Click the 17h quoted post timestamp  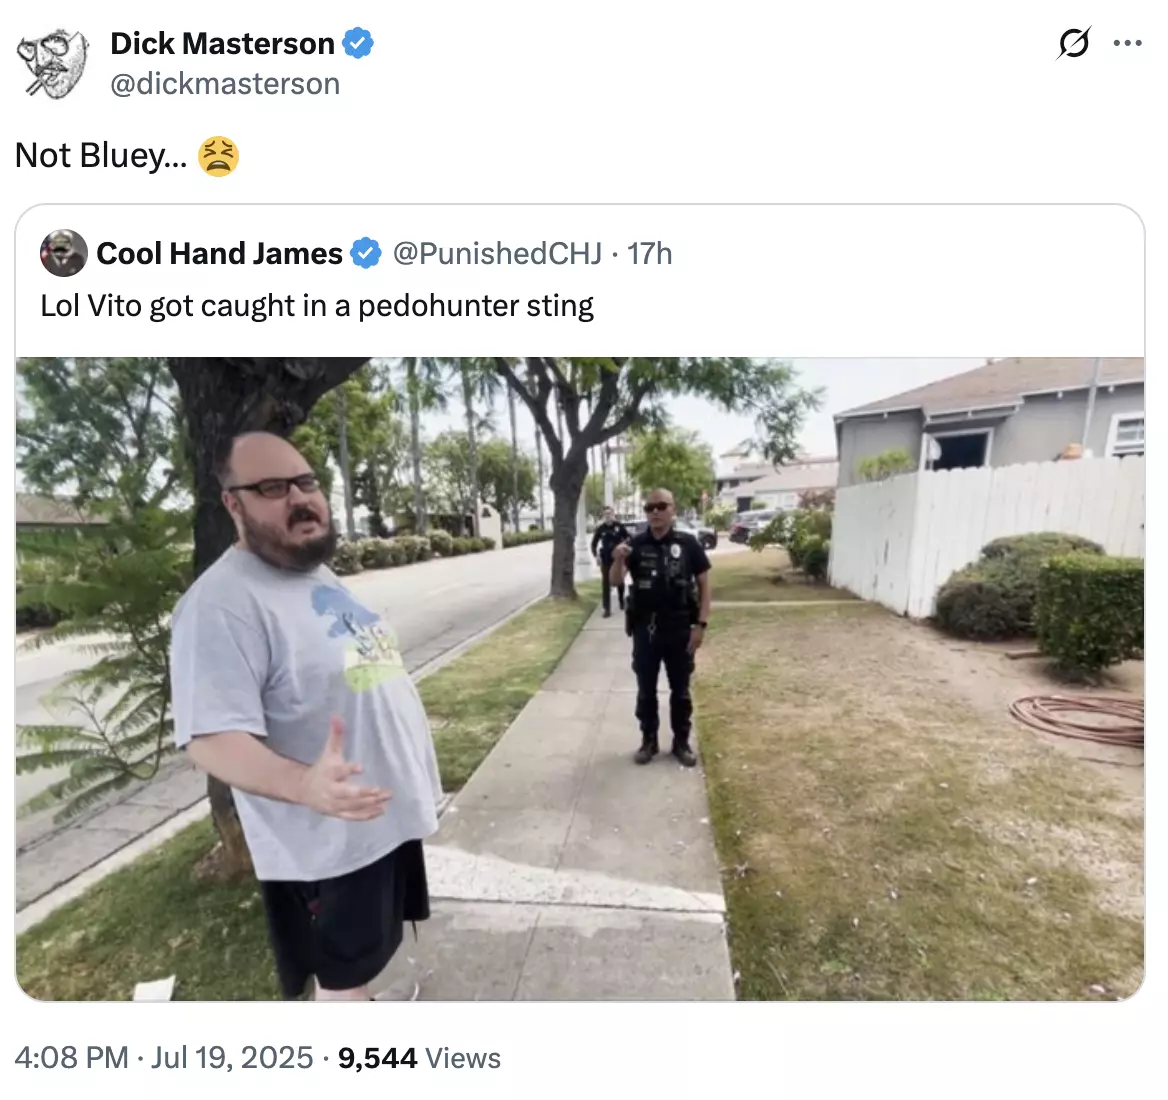[x=650, y=253]
